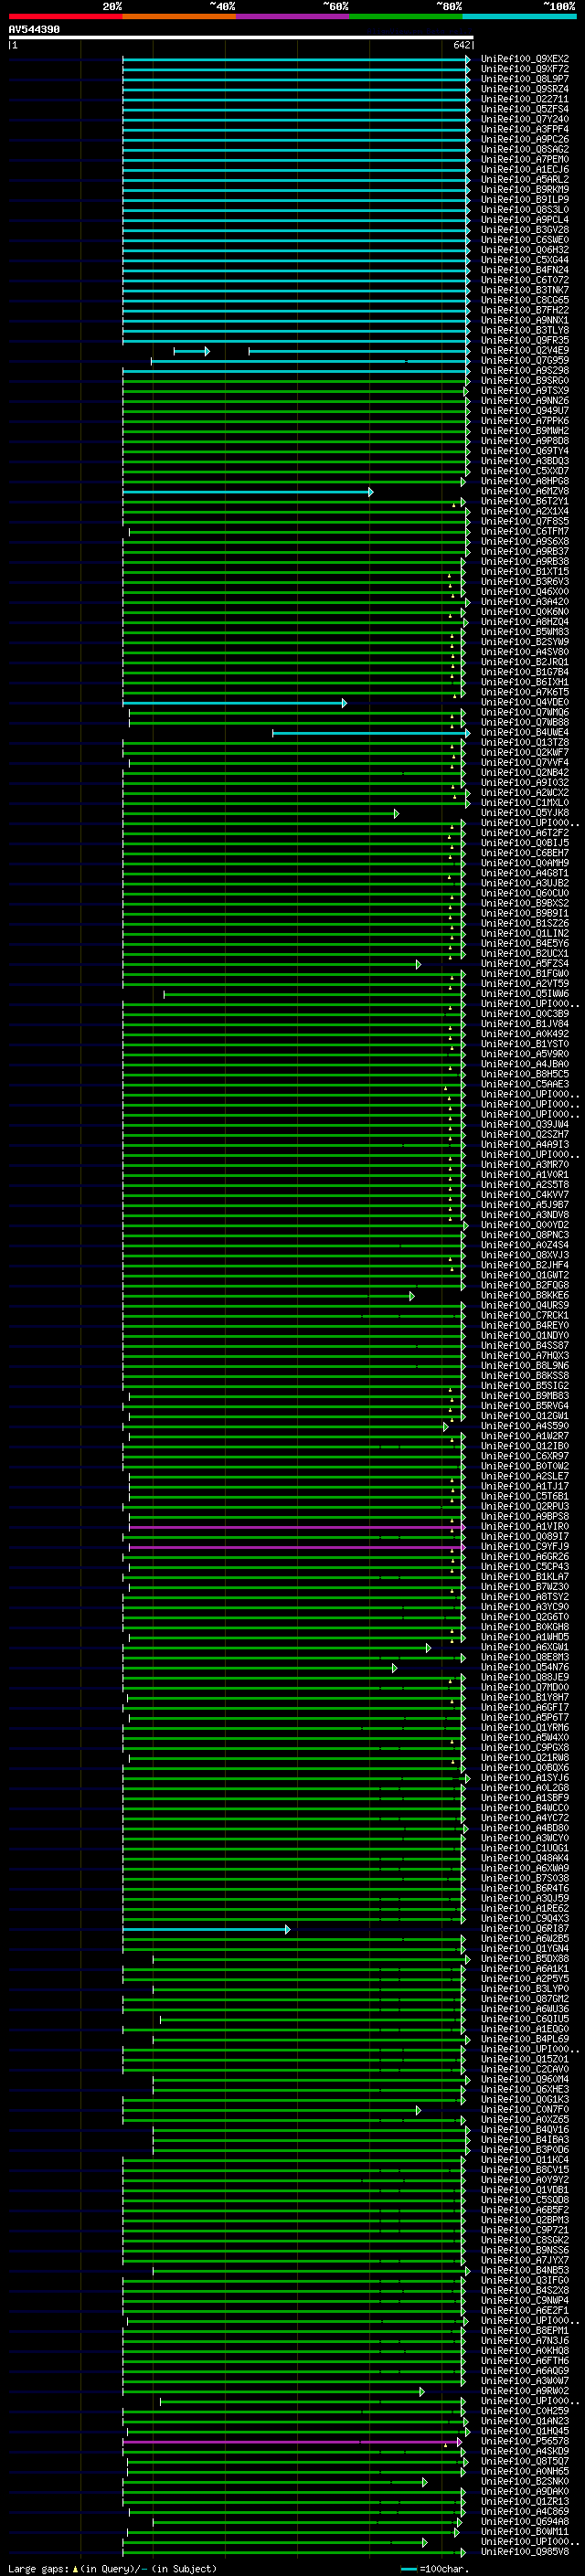This screenshot has width=585, height=2576.
Task: Click the UniRef100_B5DX88 label
Action: click(x=525, y=1959)
